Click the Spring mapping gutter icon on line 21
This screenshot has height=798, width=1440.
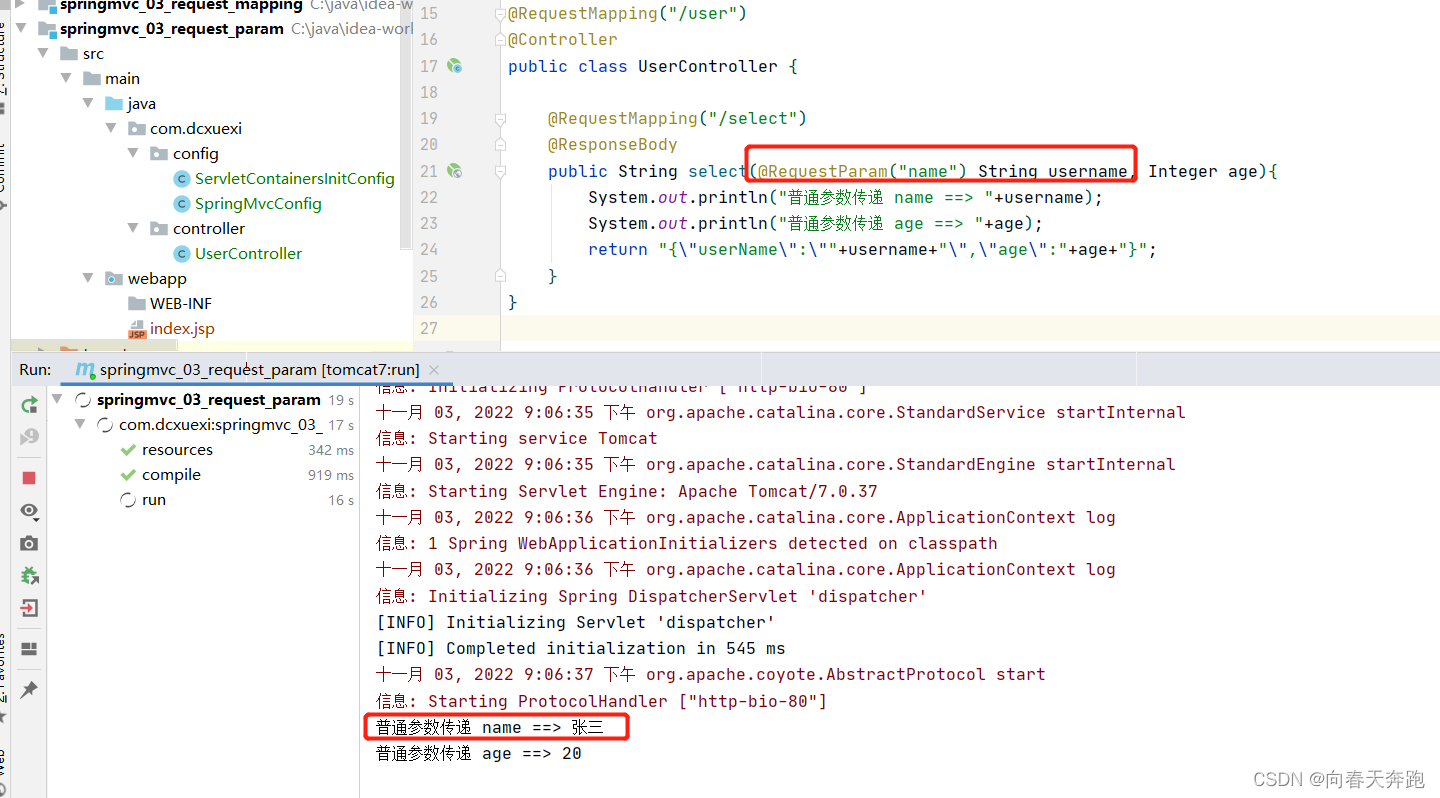pyautogui.click(x=455, y=171)
